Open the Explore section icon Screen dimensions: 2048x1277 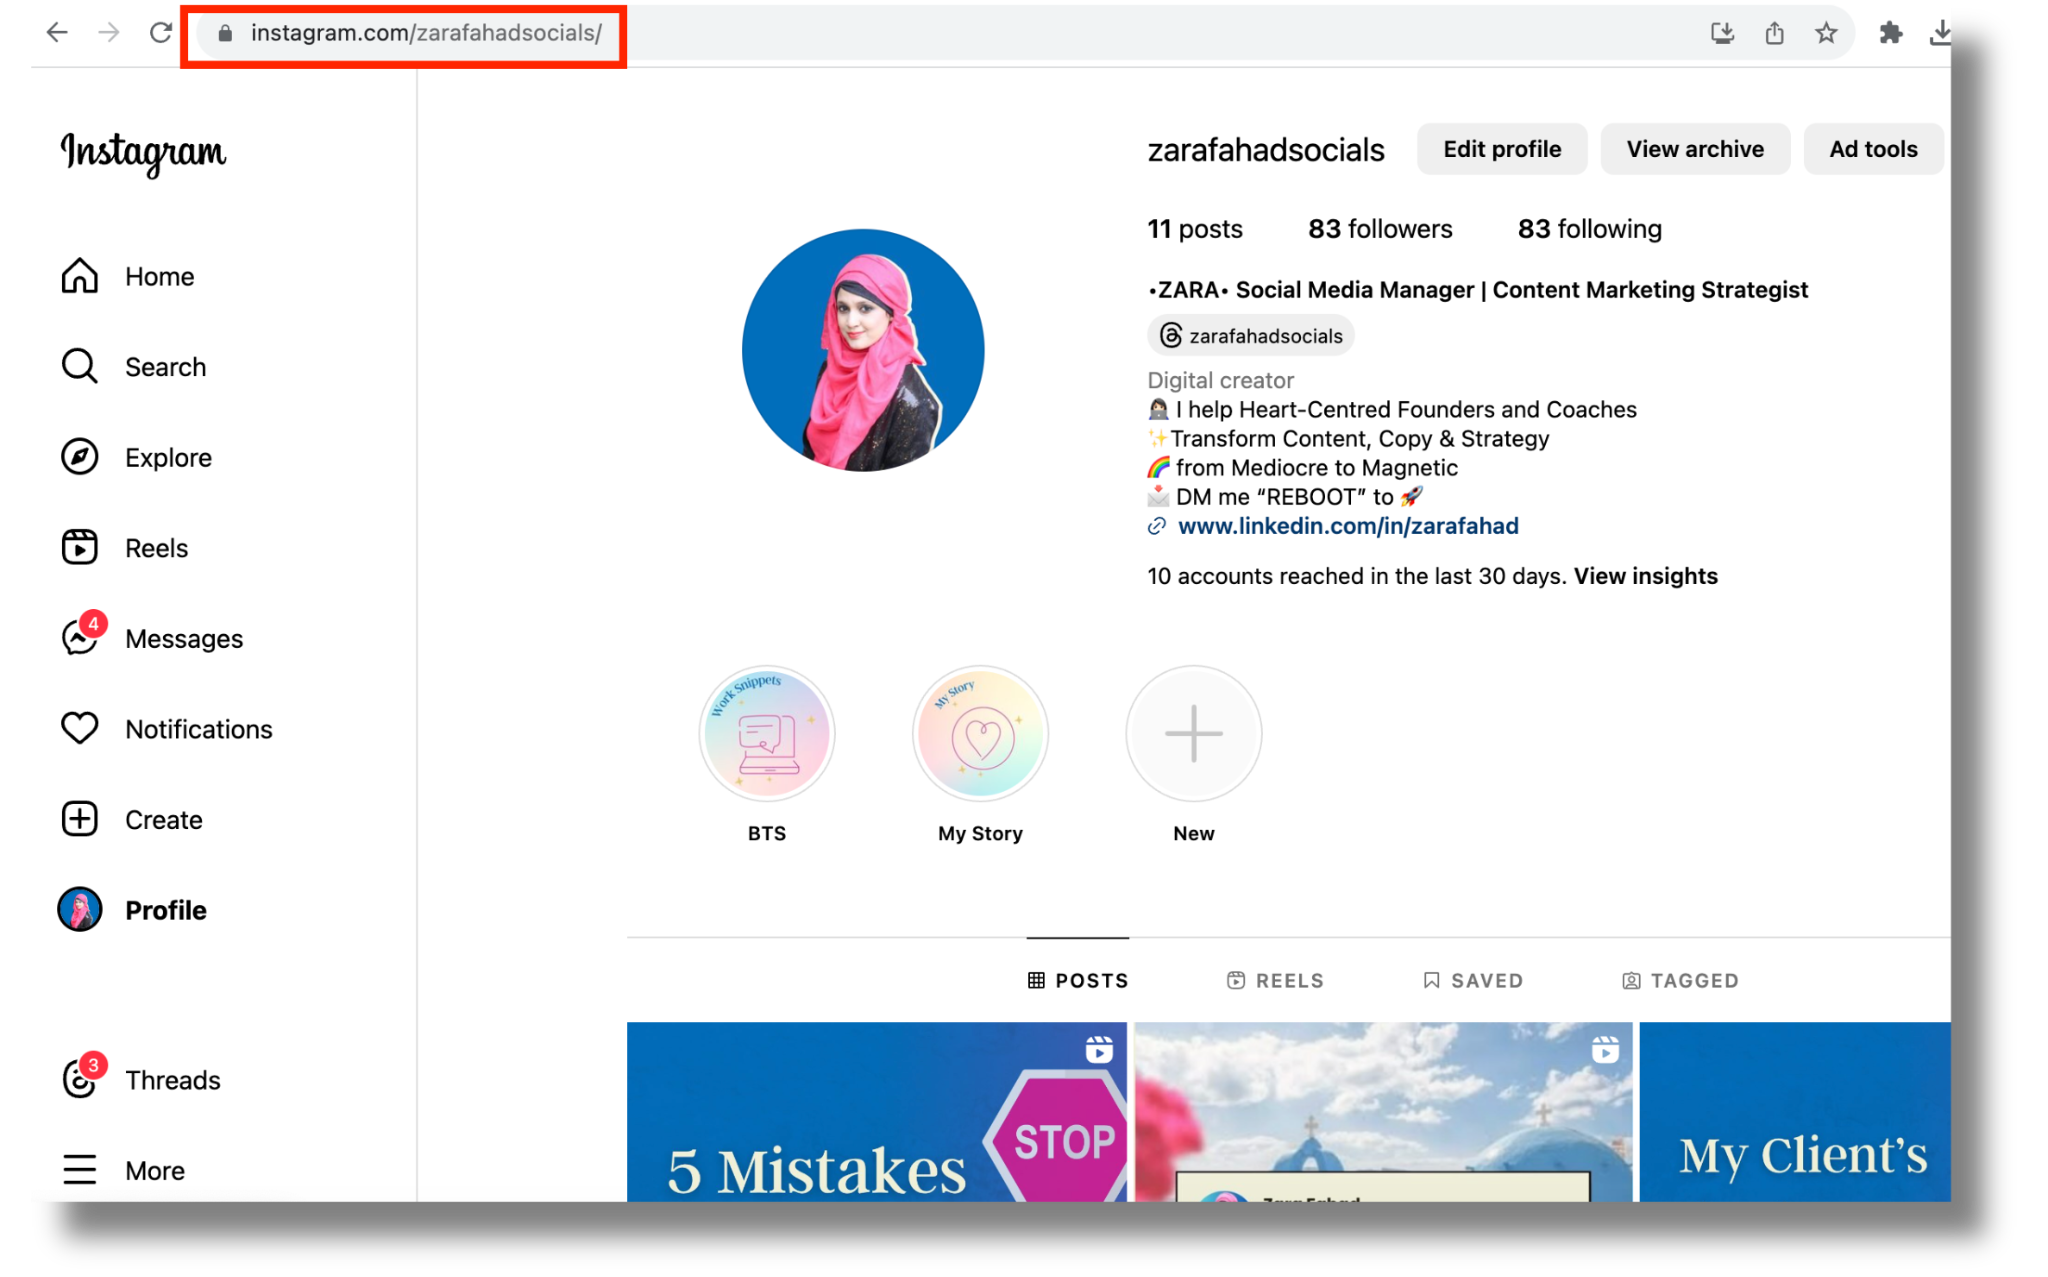[x=79, y=456]
